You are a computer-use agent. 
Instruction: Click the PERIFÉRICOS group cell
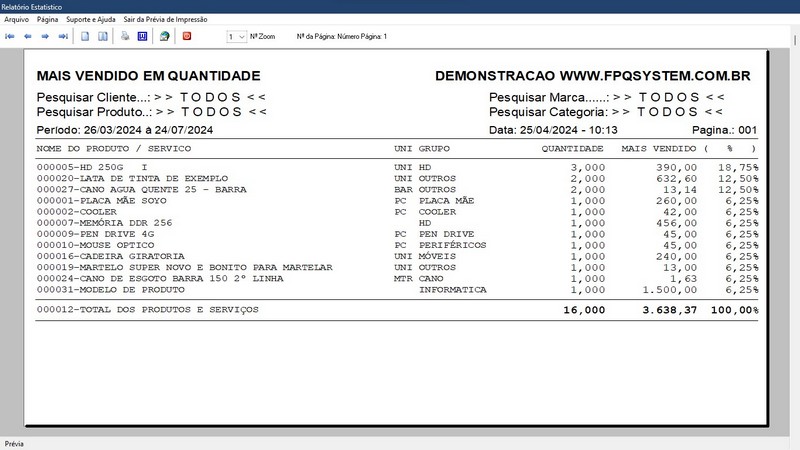coord(453,245)
